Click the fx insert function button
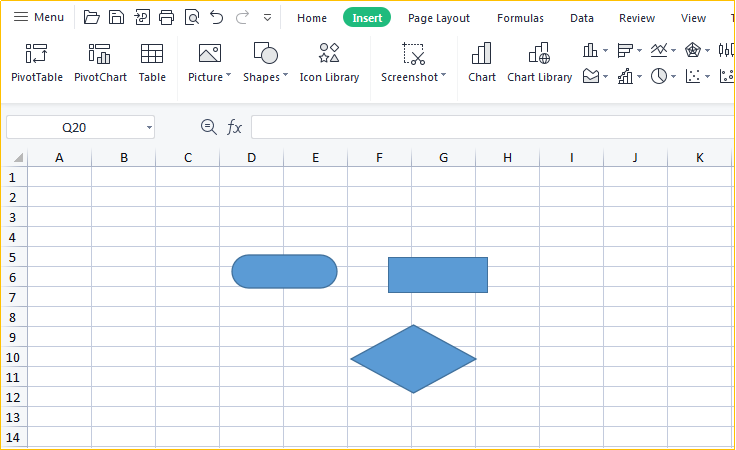 coord(234,127)
